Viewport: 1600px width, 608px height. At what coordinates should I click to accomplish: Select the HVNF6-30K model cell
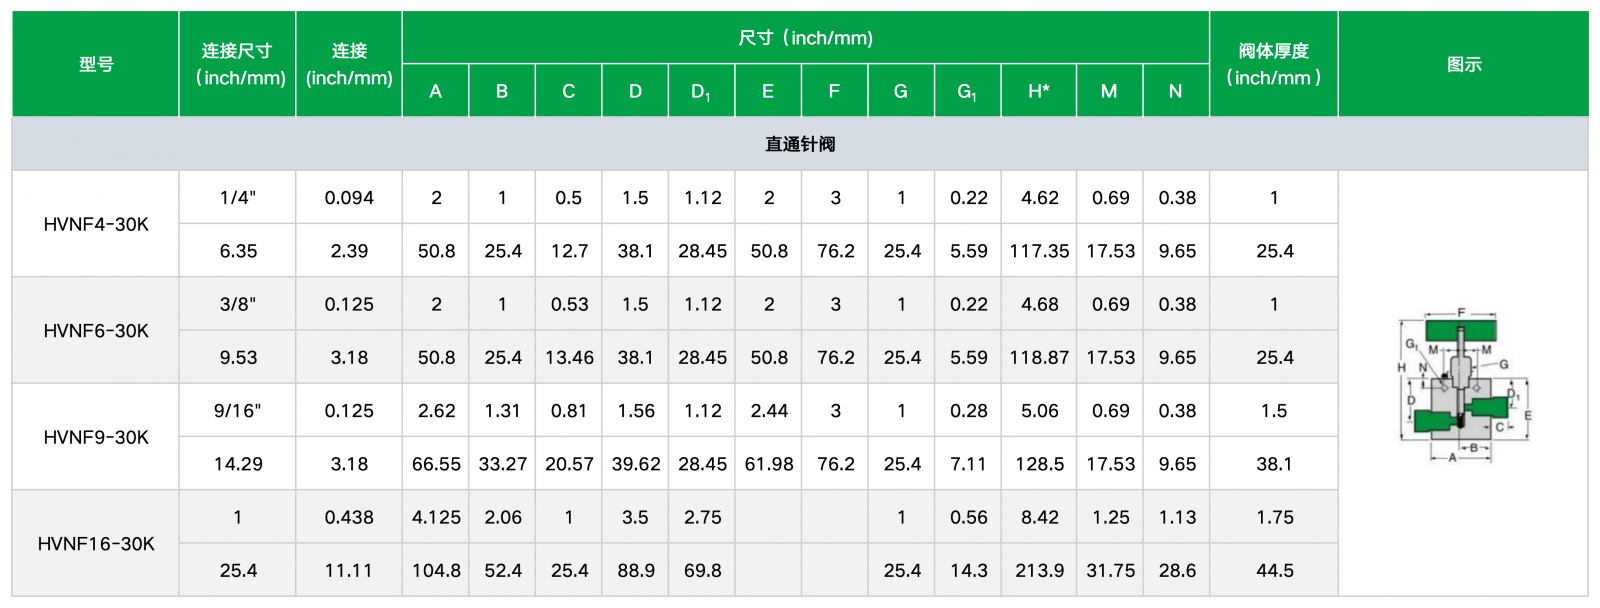click(96, 331)
